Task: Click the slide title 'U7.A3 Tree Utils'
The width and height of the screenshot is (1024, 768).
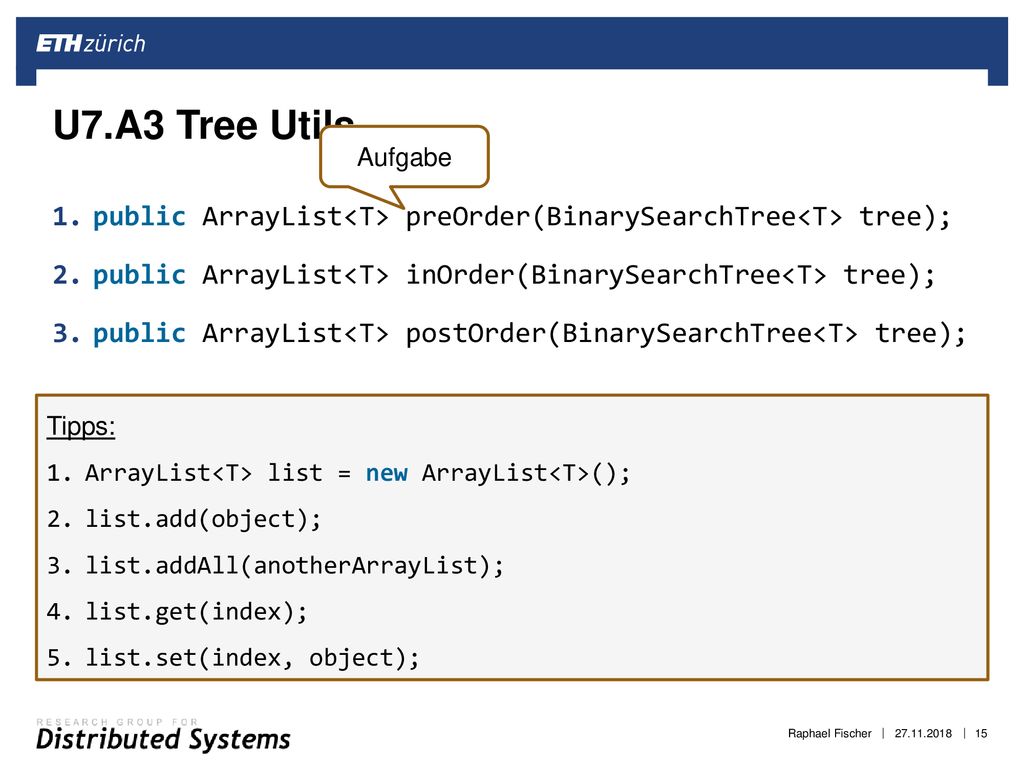Action: [x=204, y=125]
